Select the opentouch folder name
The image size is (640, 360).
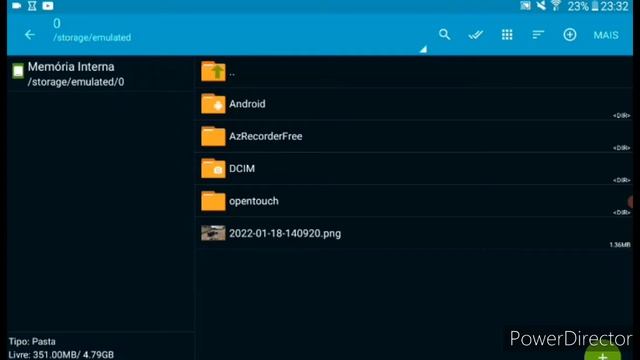pos(254,201)
